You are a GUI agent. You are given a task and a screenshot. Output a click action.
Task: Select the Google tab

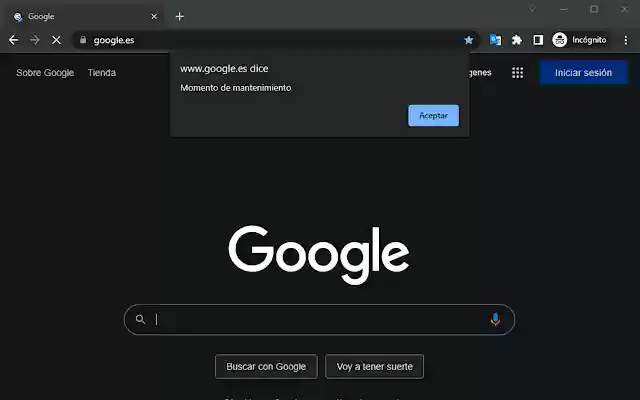(x=84, y=16)
